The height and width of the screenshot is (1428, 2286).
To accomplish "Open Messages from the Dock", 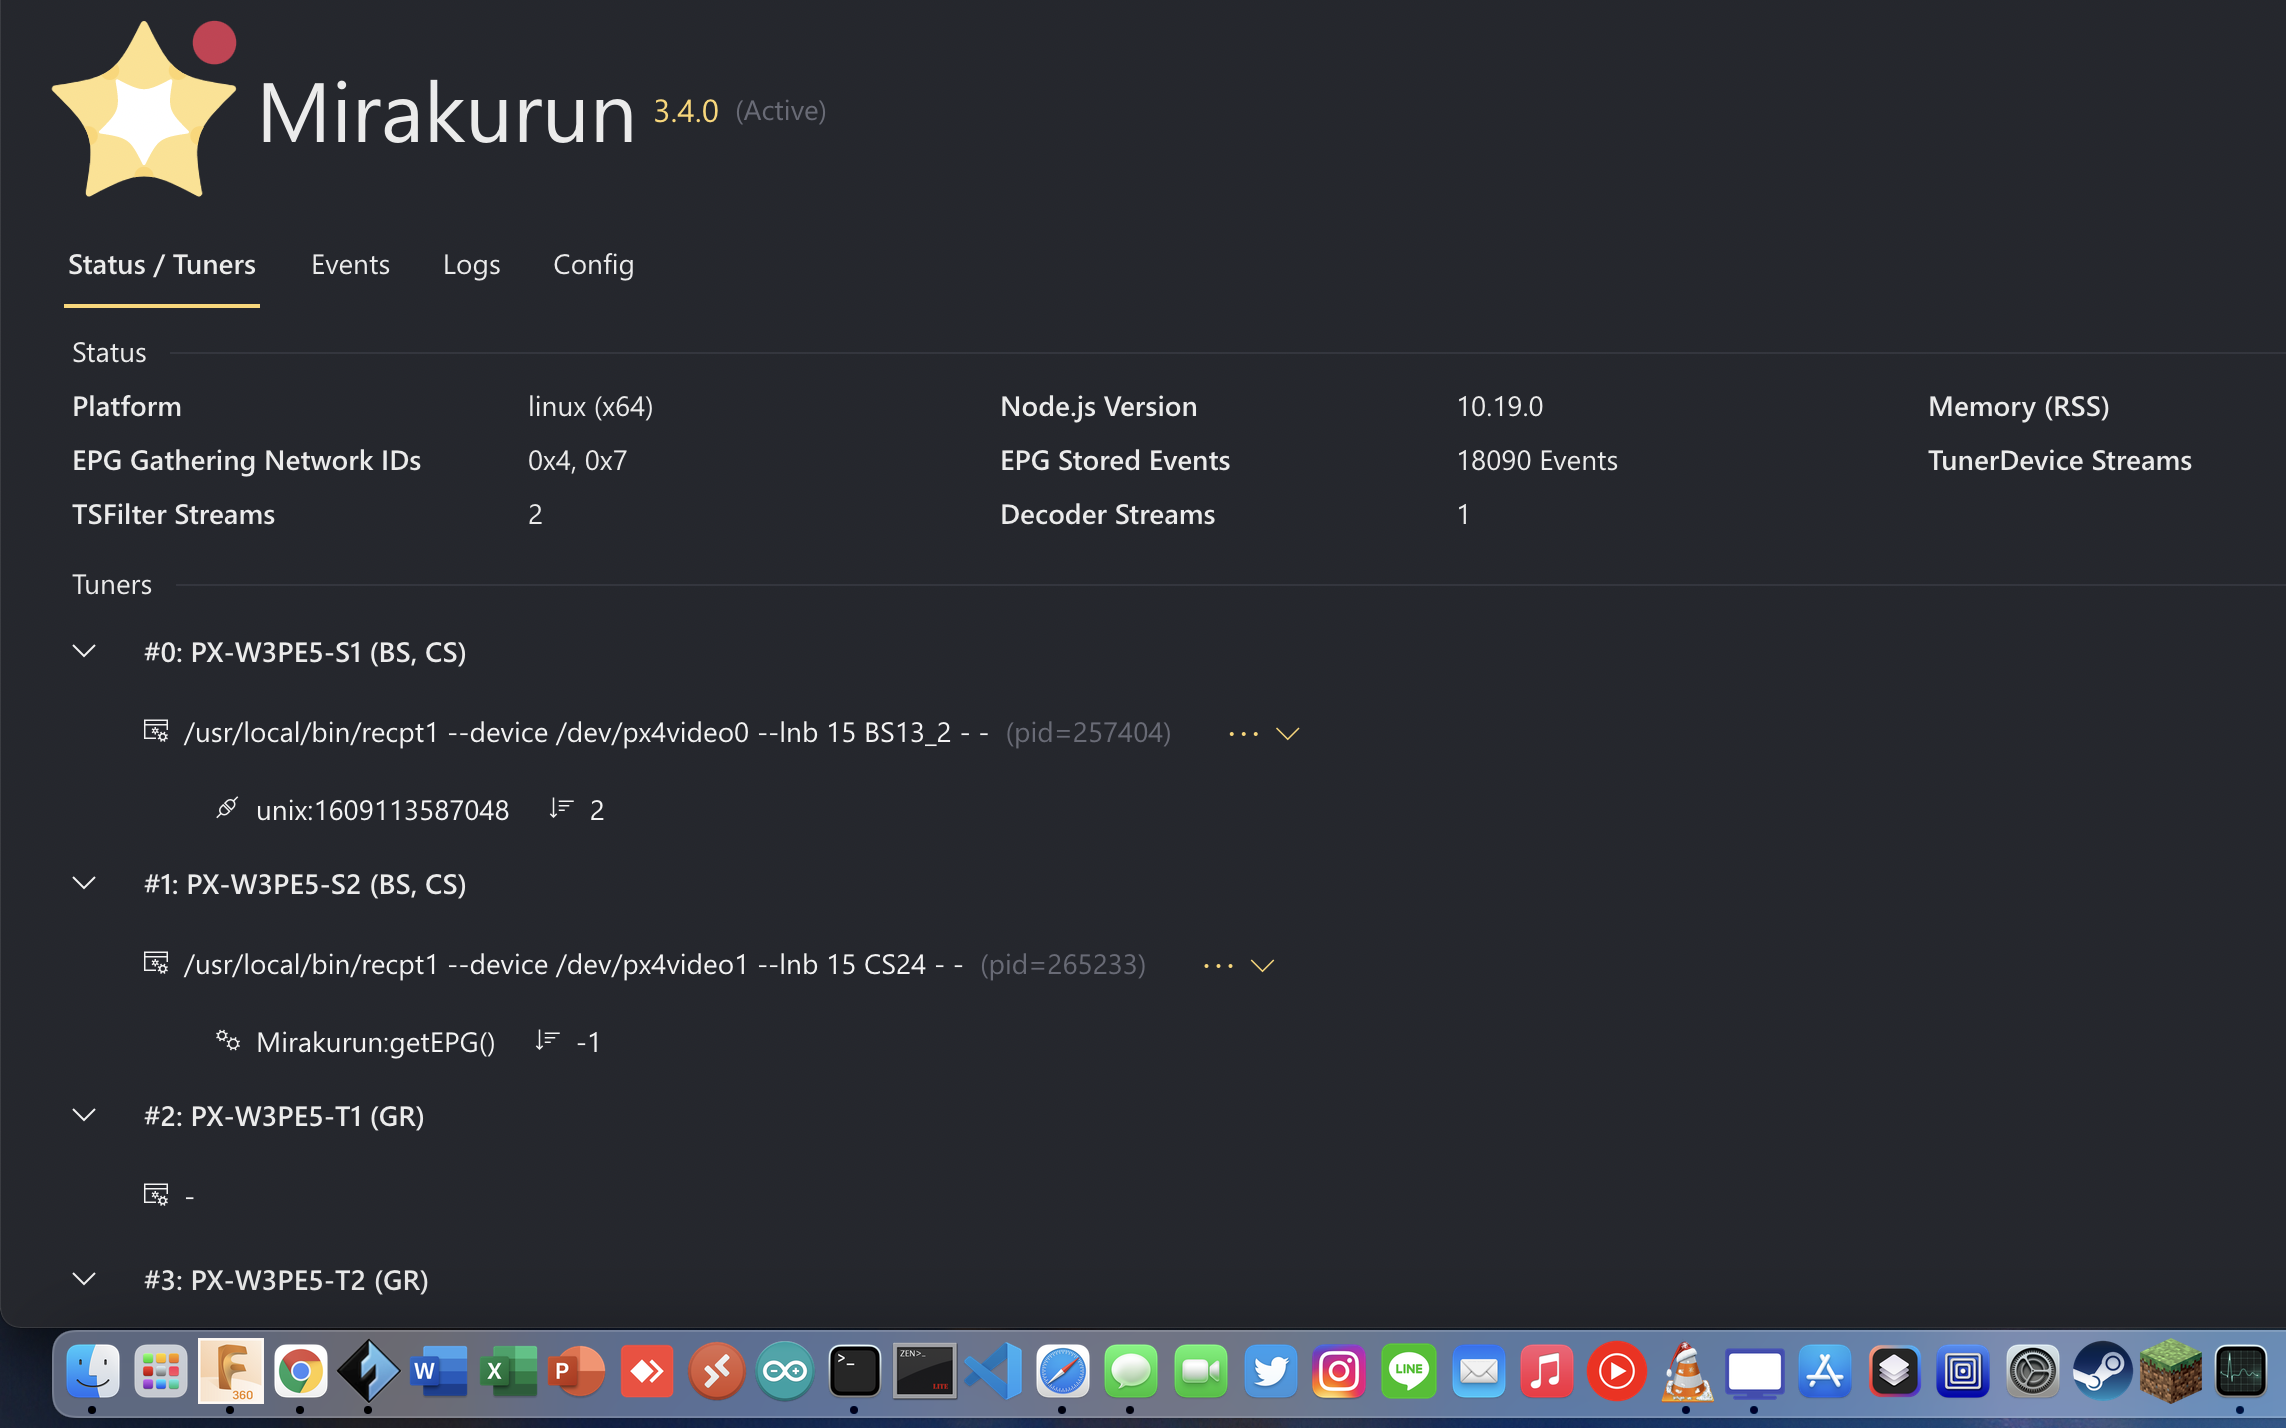I will (x=1131, y=1372).
